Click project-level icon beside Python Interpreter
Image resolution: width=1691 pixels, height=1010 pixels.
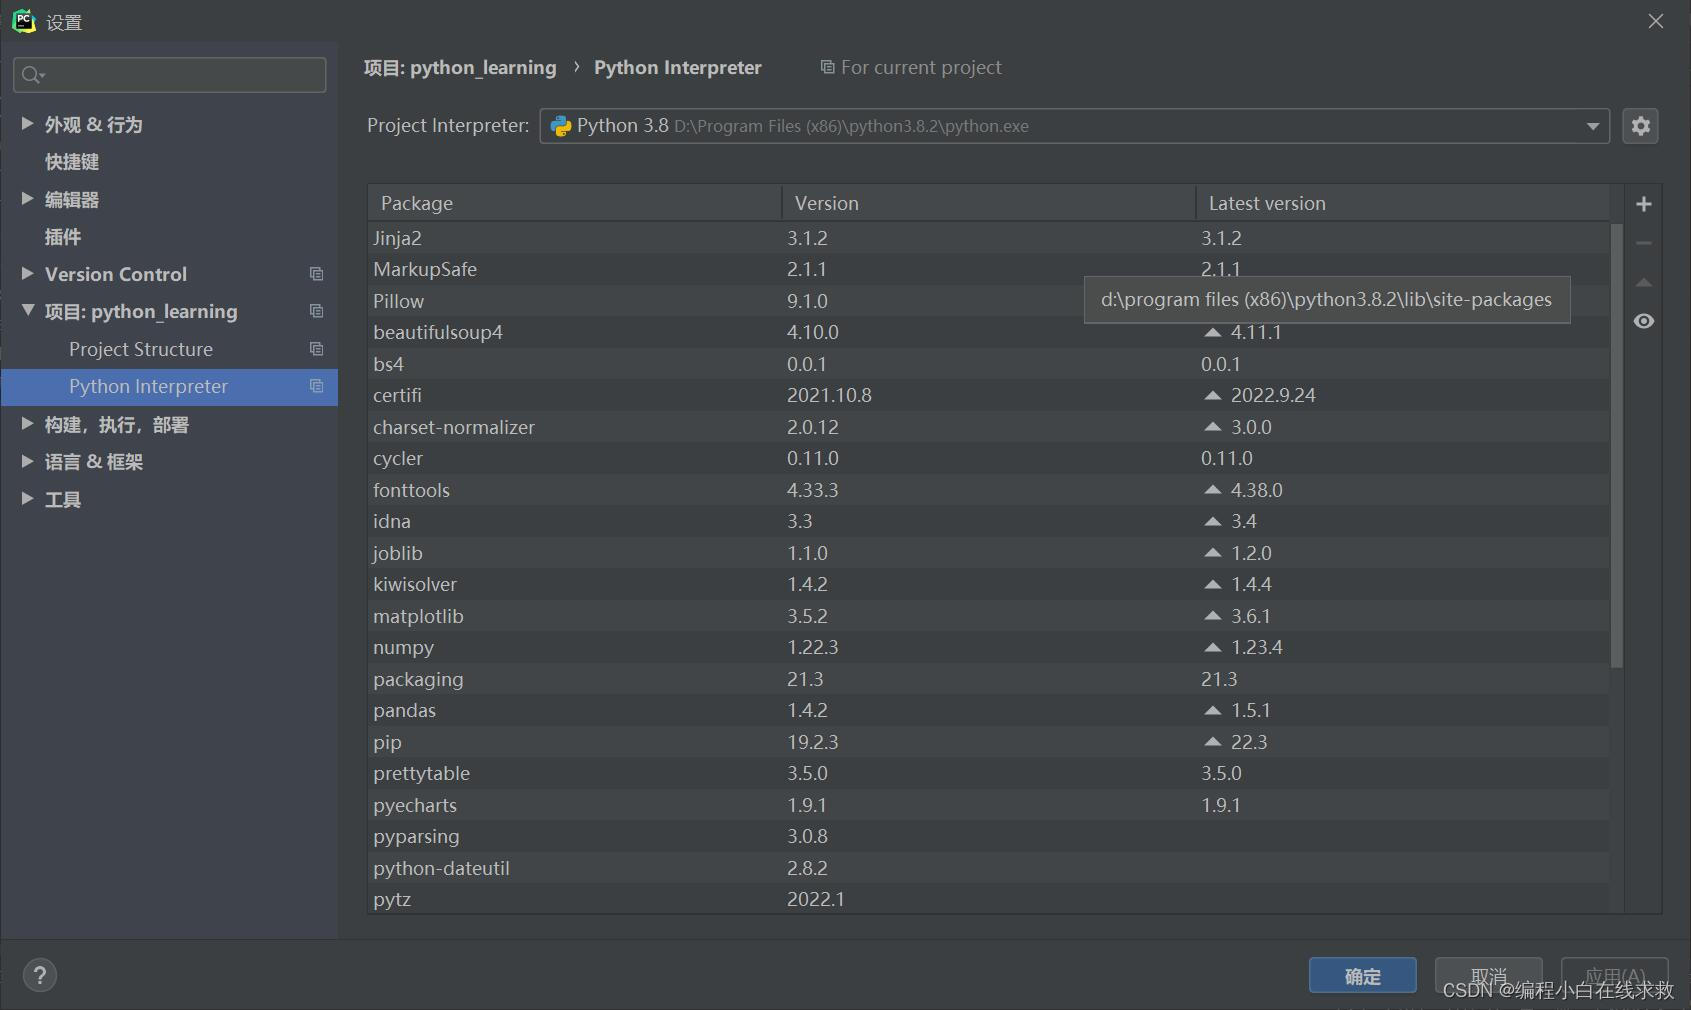pyautogui.click(x=316, y=386)
